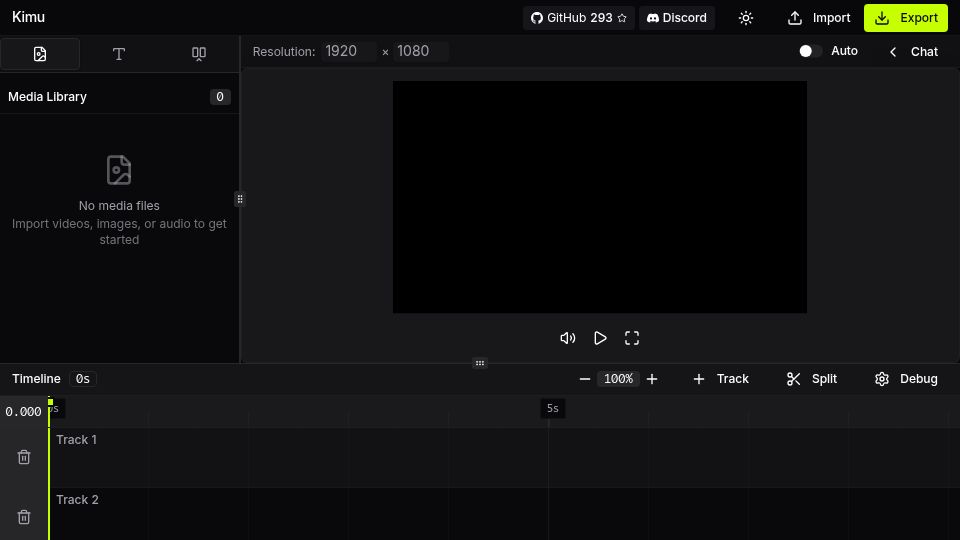Open the Debug settings
Viewport: 960px width, 540px height.
[906, 379]
